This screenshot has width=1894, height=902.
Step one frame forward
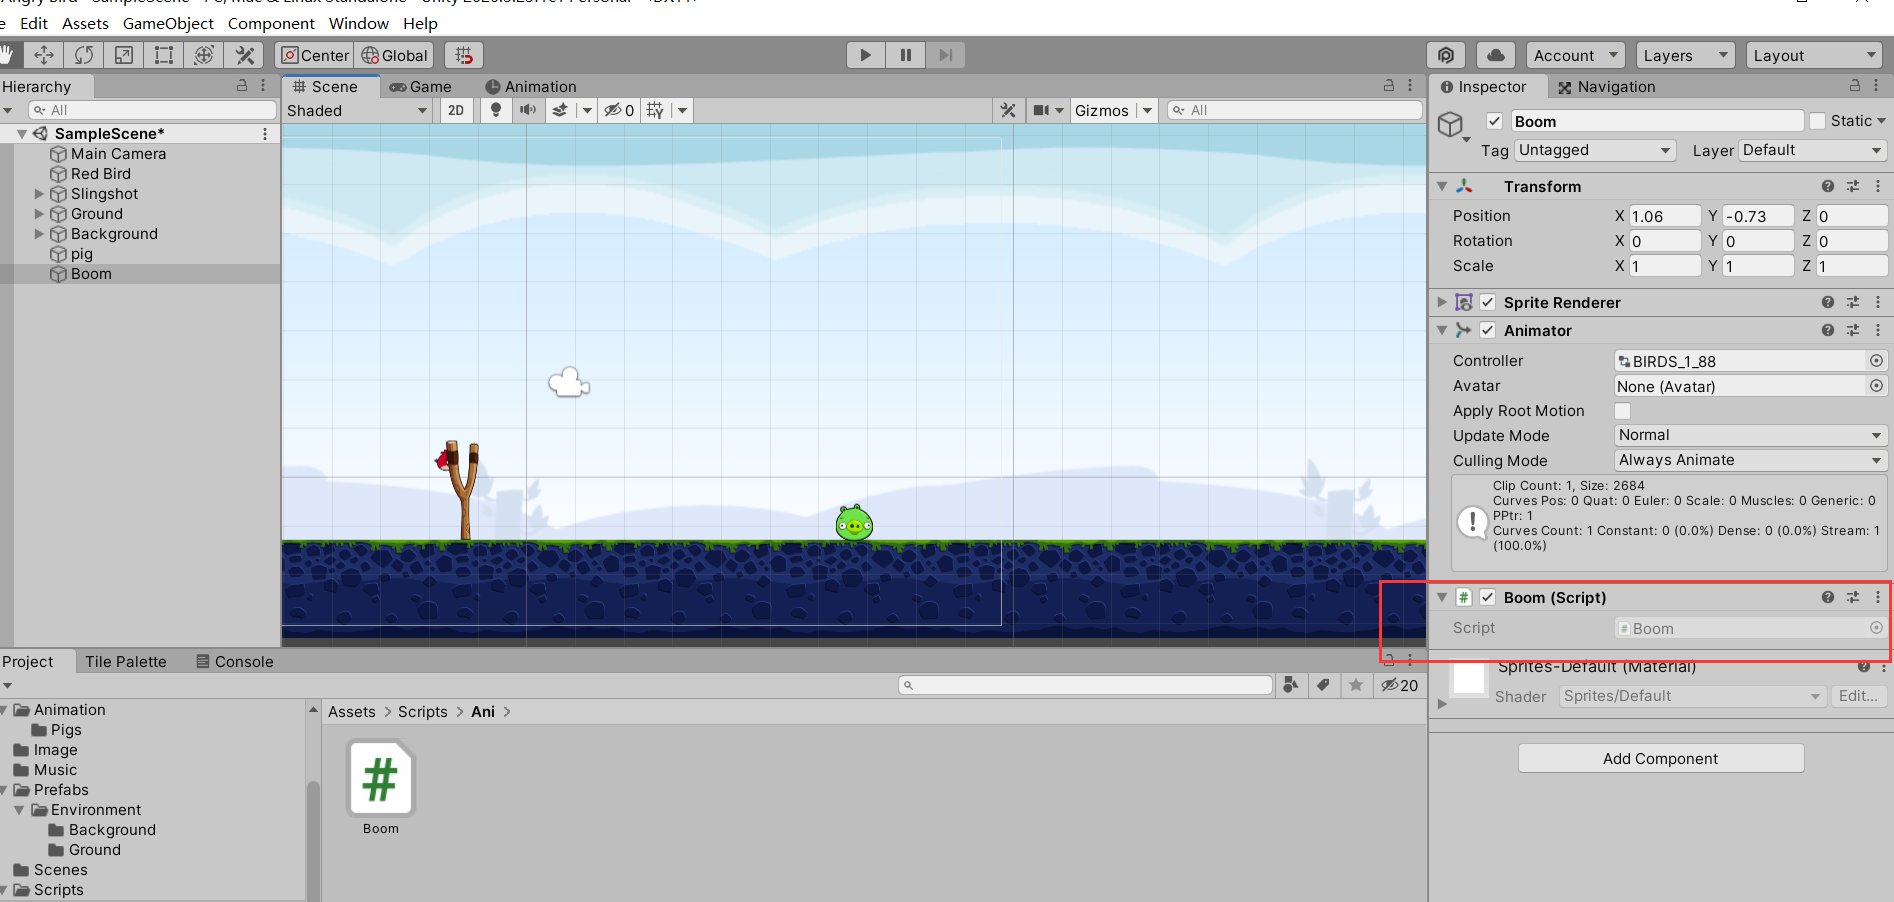point(945,55)
